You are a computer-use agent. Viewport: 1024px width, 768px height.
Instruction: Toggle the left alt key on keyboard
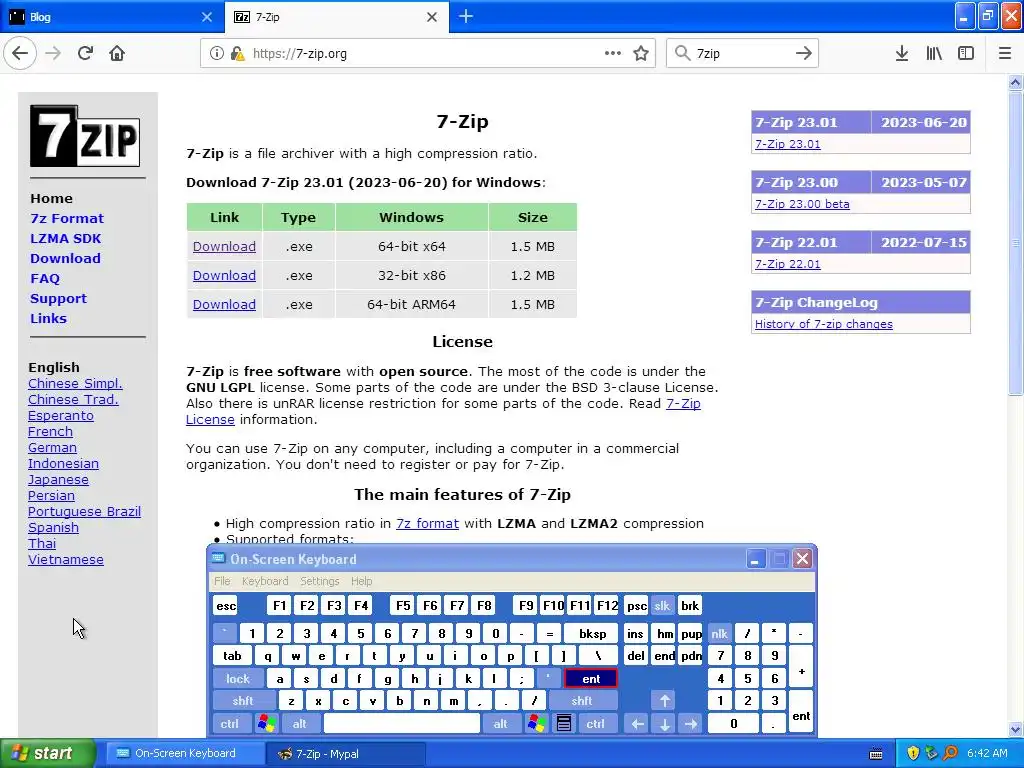[x=299, y=723]
